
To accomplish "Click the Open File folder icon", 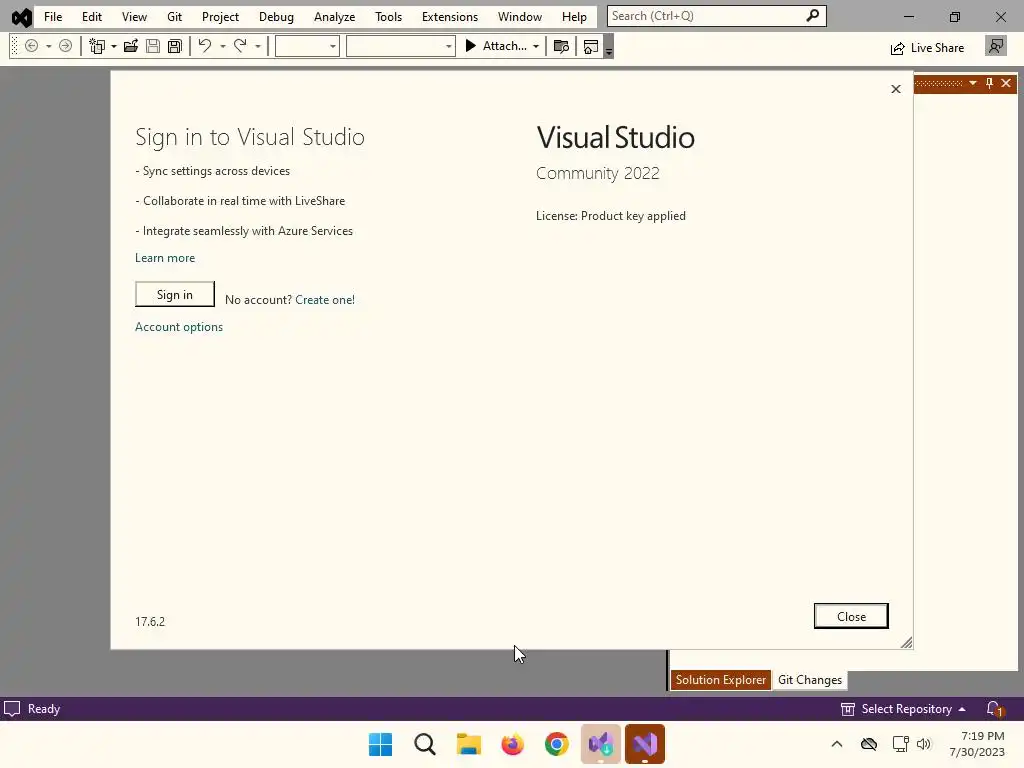I will click(131, 46).
